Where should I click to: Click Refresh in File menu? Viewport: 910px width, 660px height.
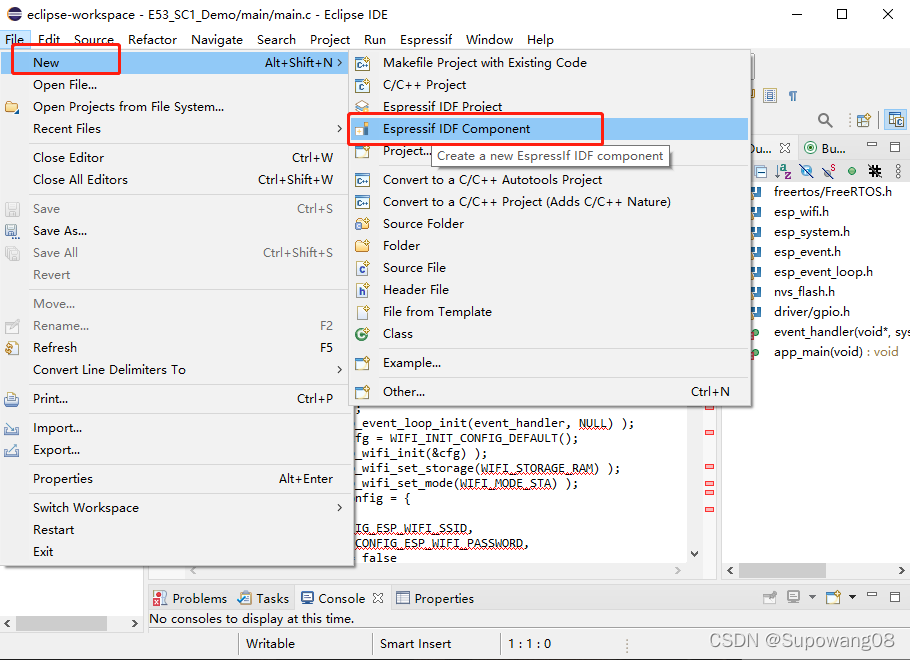pos(175,348)
